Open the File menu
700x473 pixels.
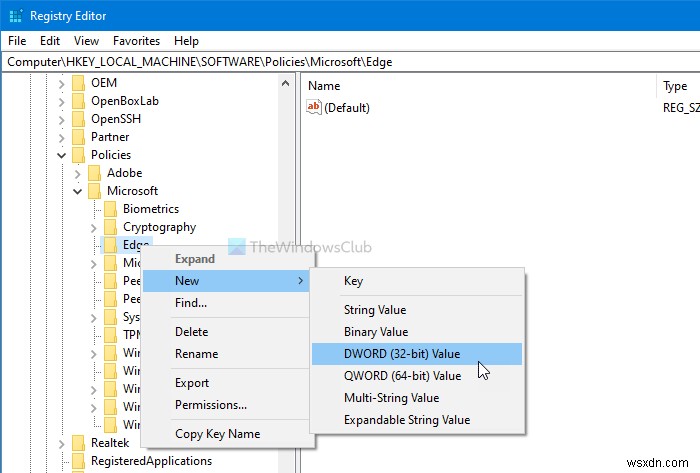17,41
